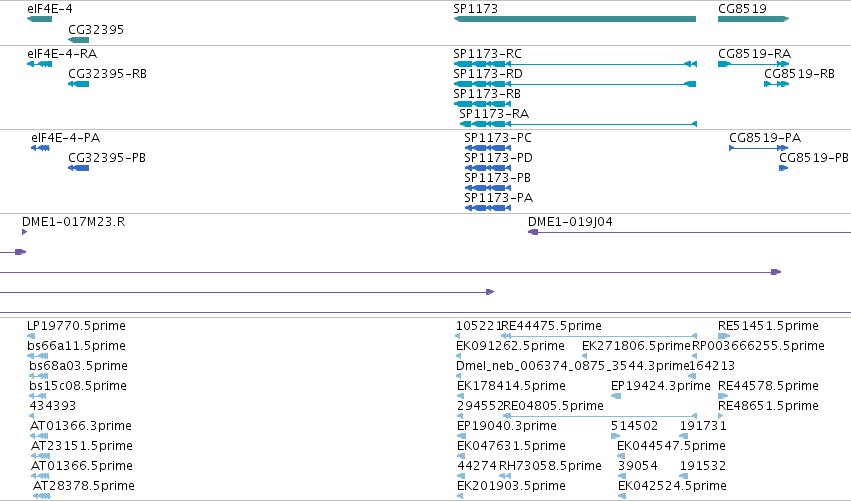Click EST RE51451.5prime
Image resolution: width=851 pixels, height=501 pixels.
coord(724,336)
